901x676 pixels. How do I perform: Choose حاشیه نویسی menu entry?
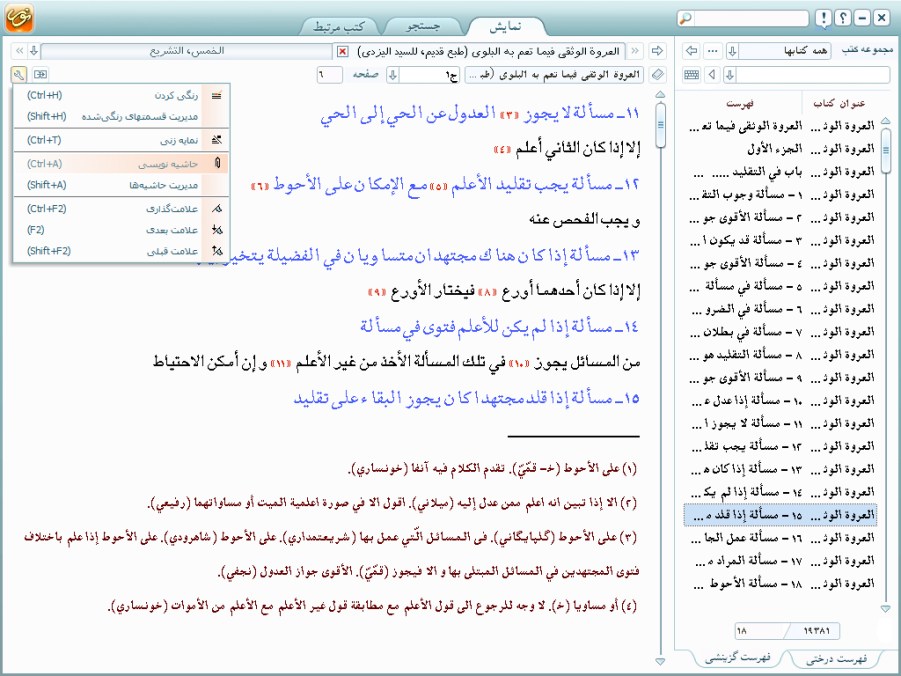(x=121, y=164)
